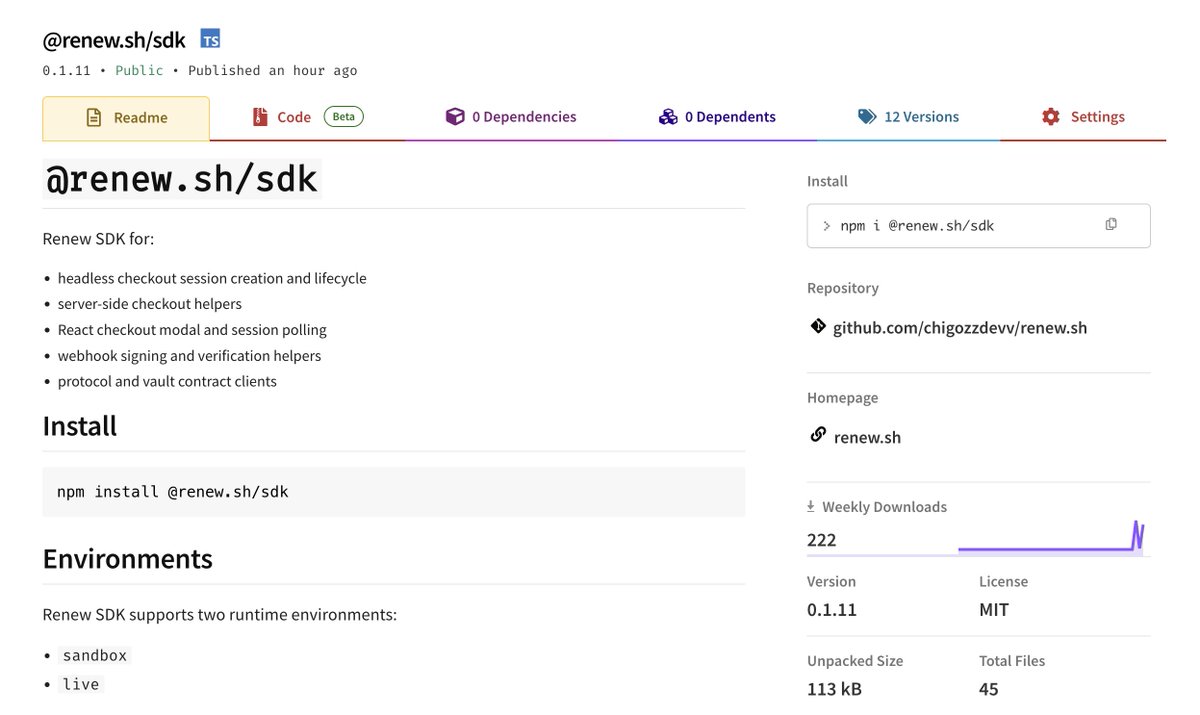Image resolution: width=1200 pixels, height=715 pixels.
Task: Click the Settings gear icon
Action: click(x=1050, y=117)
